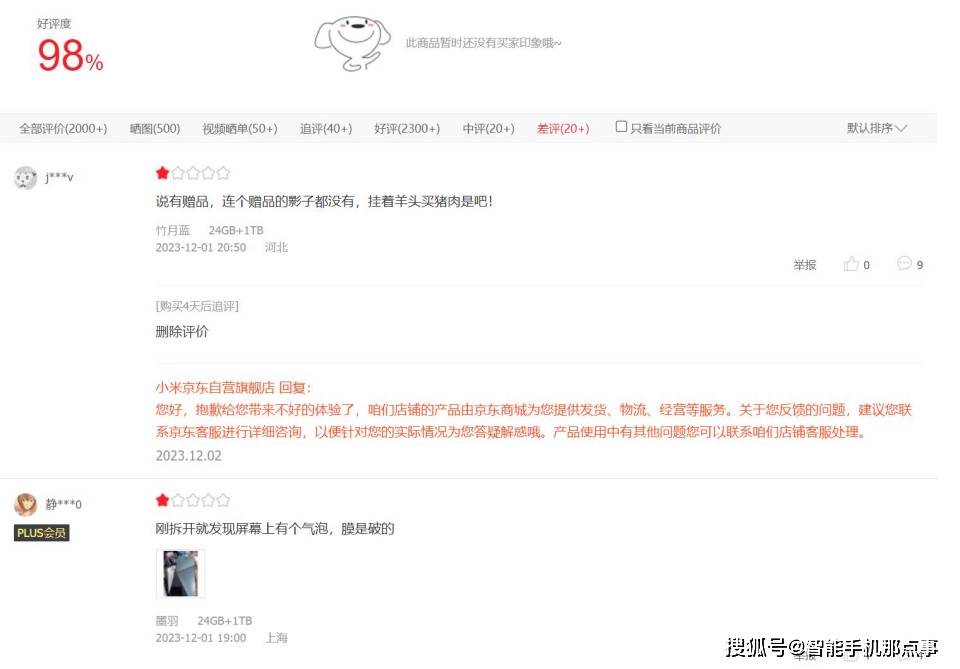Click the red star on 静***0's review

pyautogui.click(x=162, y=500)
